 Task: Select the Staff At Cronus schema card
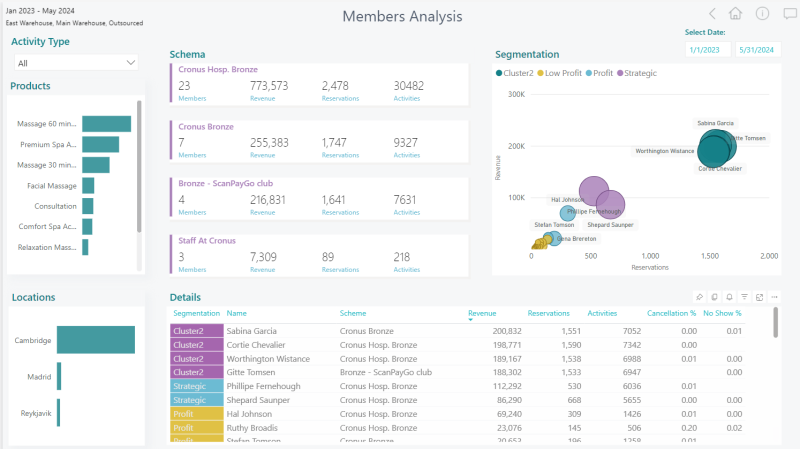319,256
